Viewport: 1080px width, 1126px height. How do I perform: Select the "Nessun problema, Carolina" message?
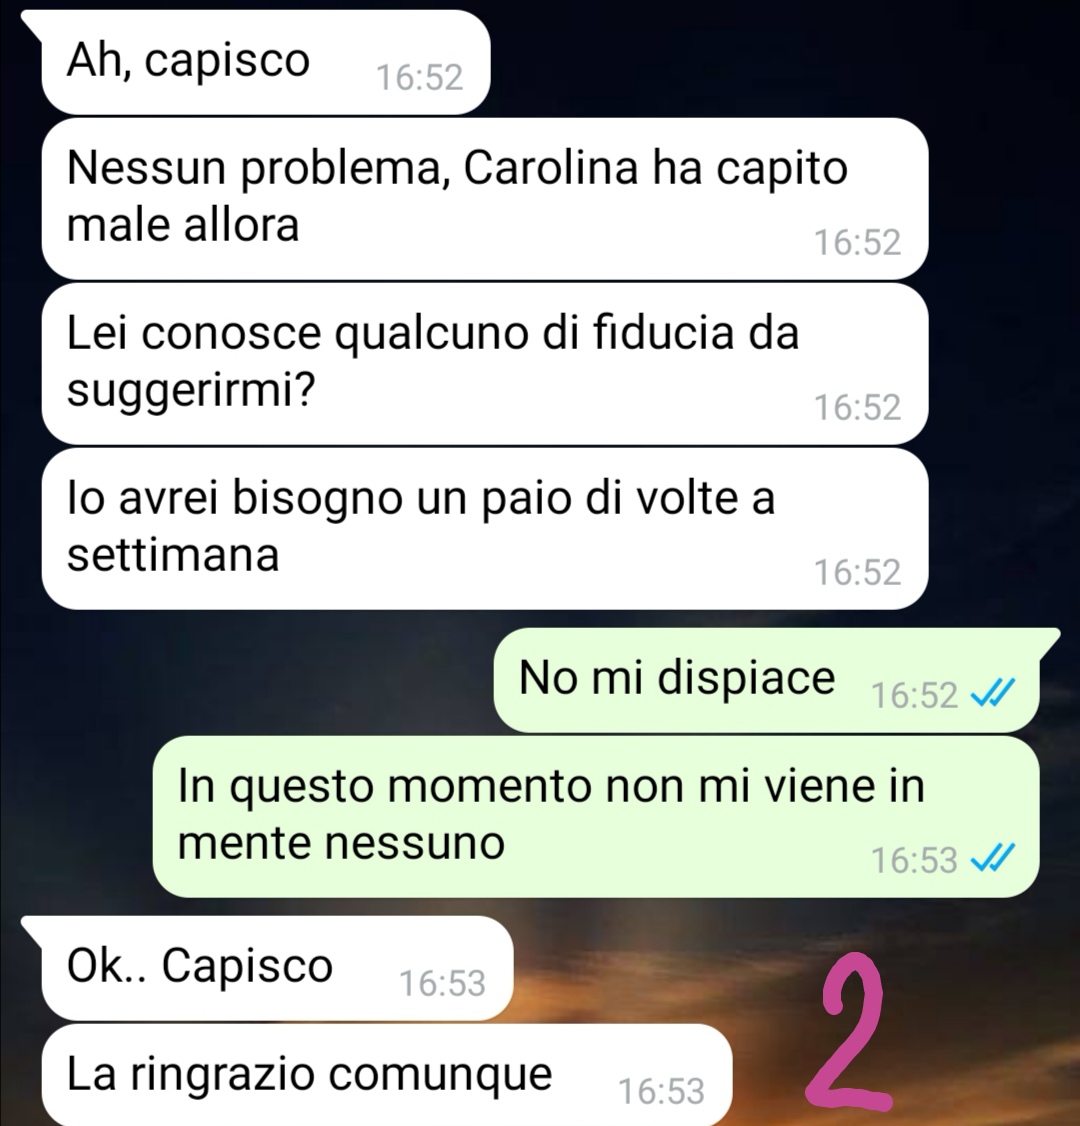[485, 198]
